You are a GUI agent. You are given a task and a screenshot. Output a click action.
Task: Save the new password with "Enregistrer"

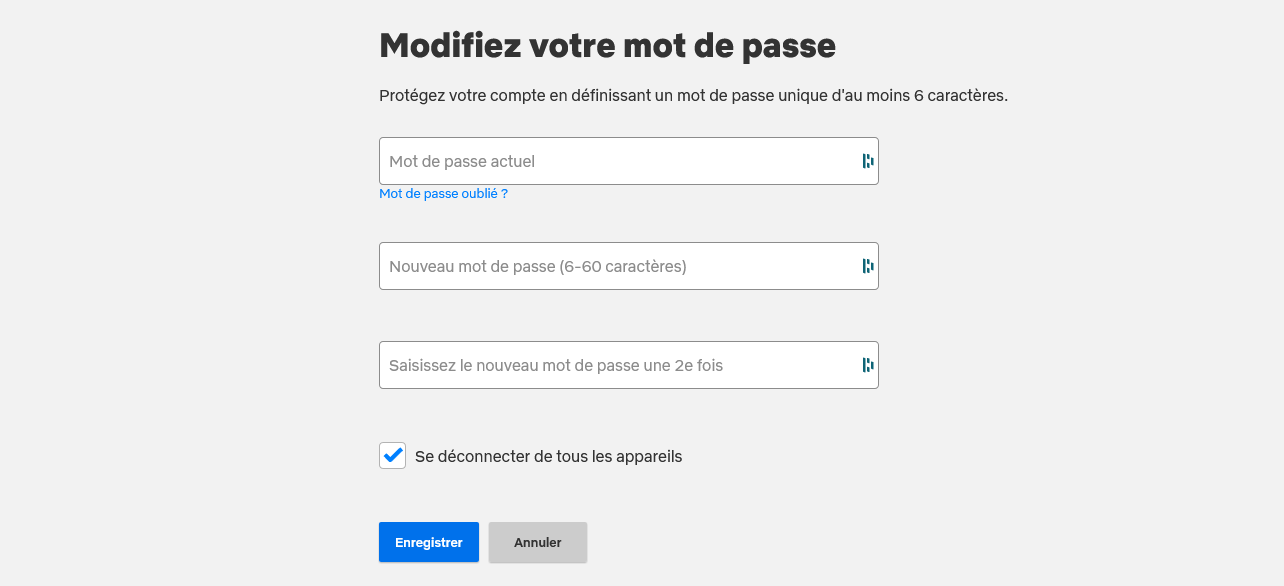[x=428, y=542]
